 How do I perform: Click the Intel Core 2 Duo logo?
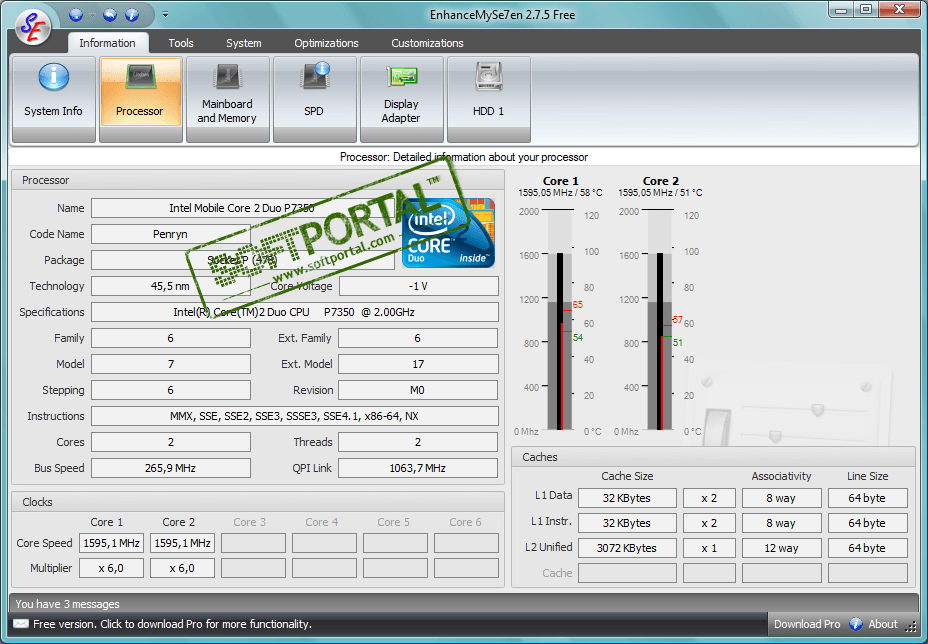click(448, 233)
